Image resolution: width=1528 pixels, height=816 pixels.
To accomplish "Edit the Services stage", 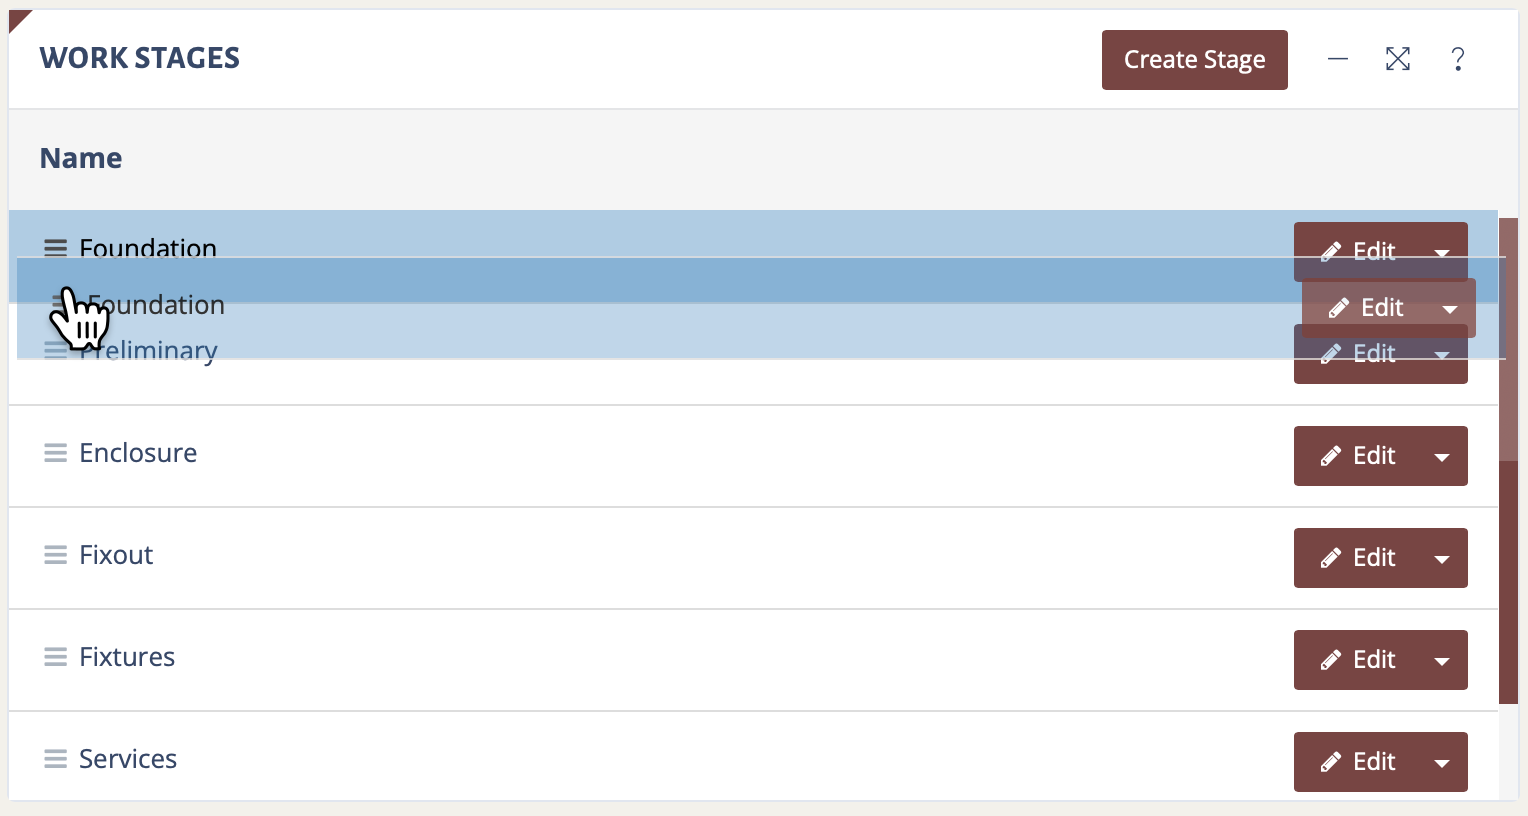I will (1358, 762).
